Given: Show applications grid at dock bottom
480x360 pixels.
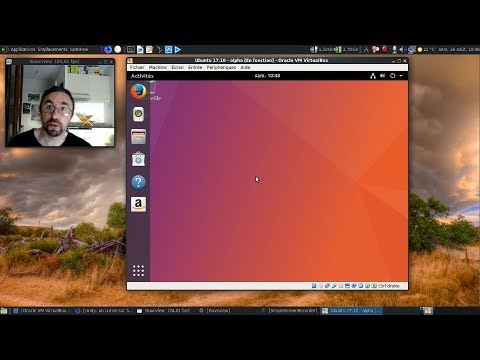Looking at the screenshot, I should 138,271.
